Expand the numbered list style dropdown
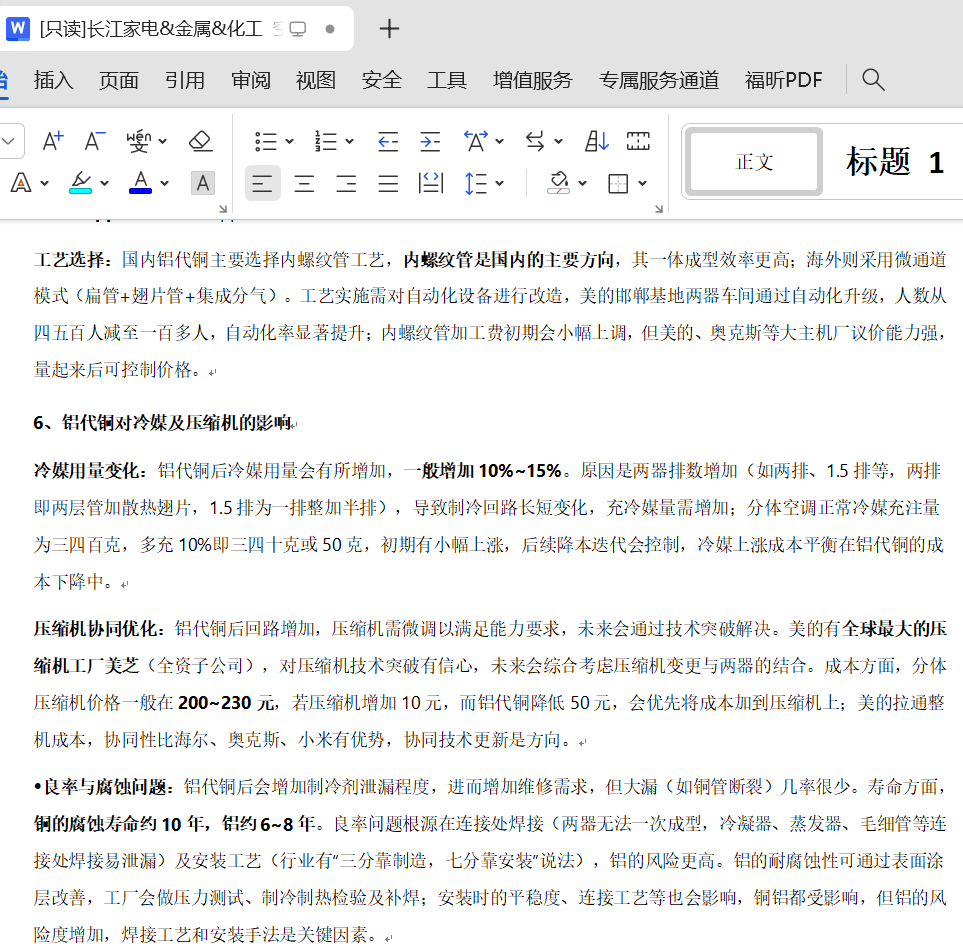 [349, 142]
